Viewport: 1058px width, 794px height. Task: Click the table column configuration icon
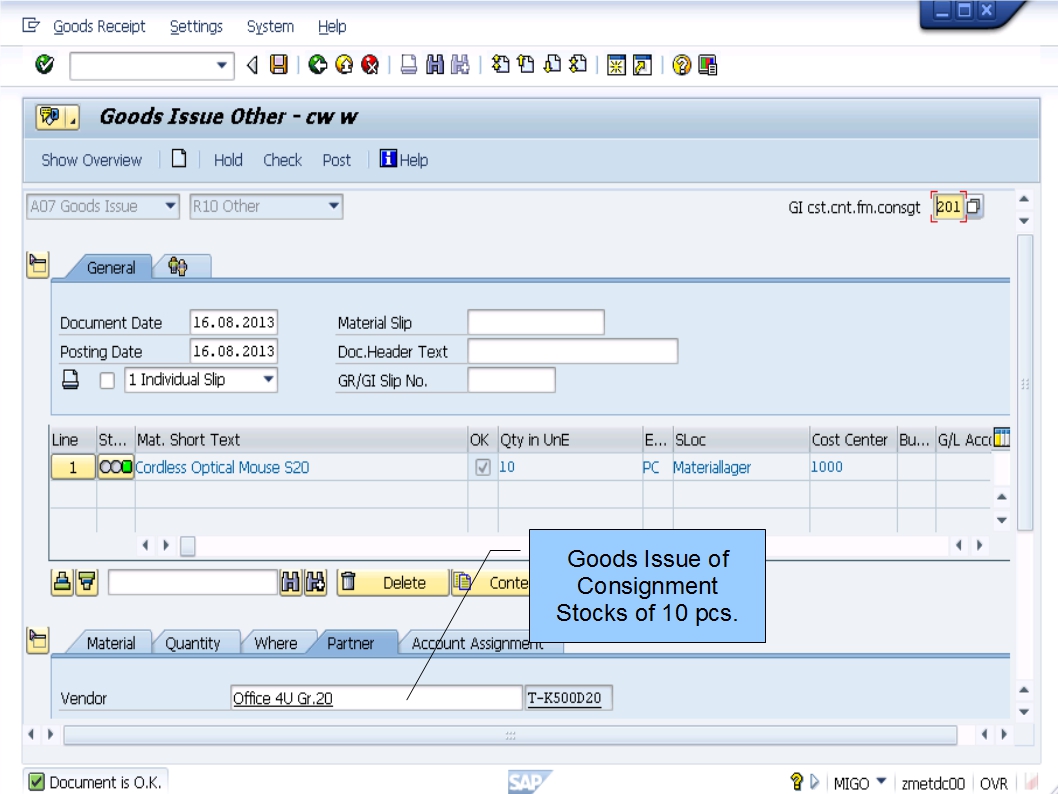pyautogui.click(x=1002, y=438)
